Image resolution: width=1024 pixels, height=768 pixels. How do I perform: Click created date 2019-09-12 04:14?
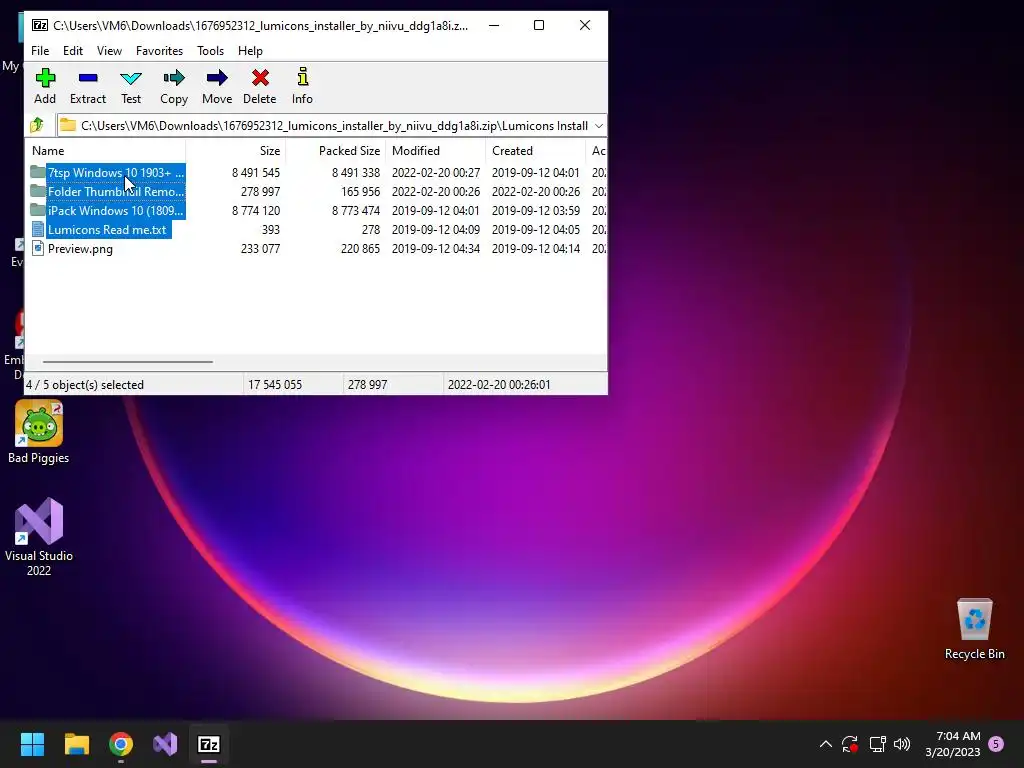pos(536,249)
